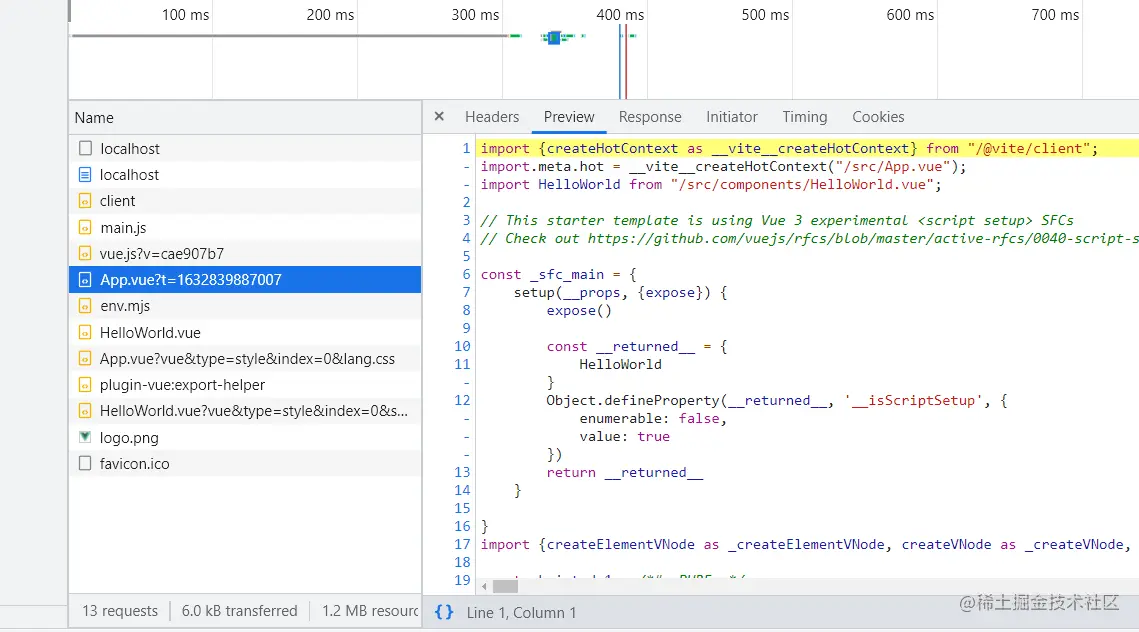The height and width of the screenshot is (632, 1139).
Task: Click the script icon beside env.mjs
Action: tap(85, 306)
